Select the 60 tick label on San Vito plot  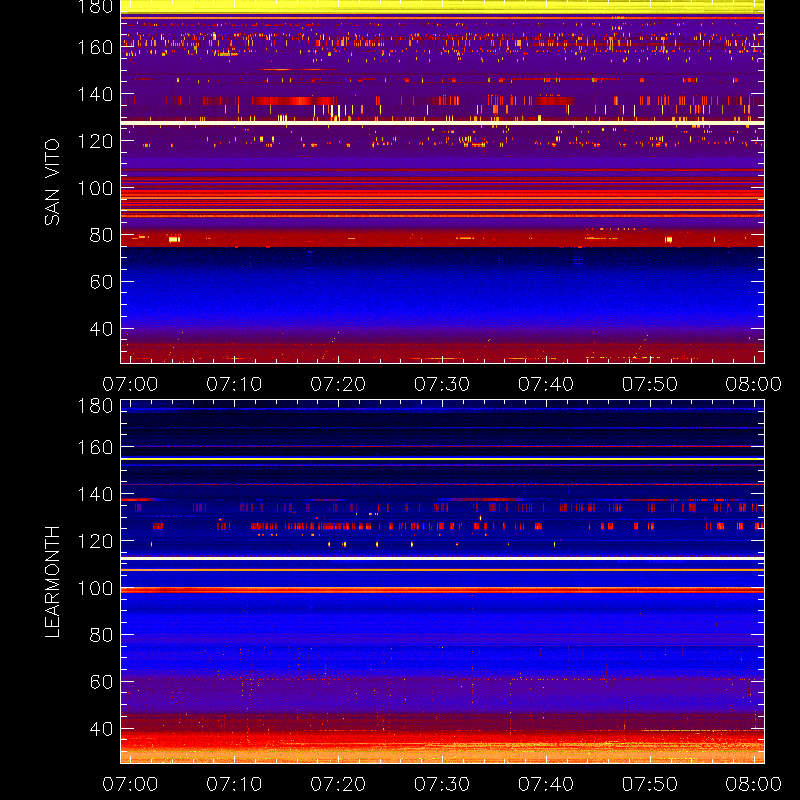101,282
